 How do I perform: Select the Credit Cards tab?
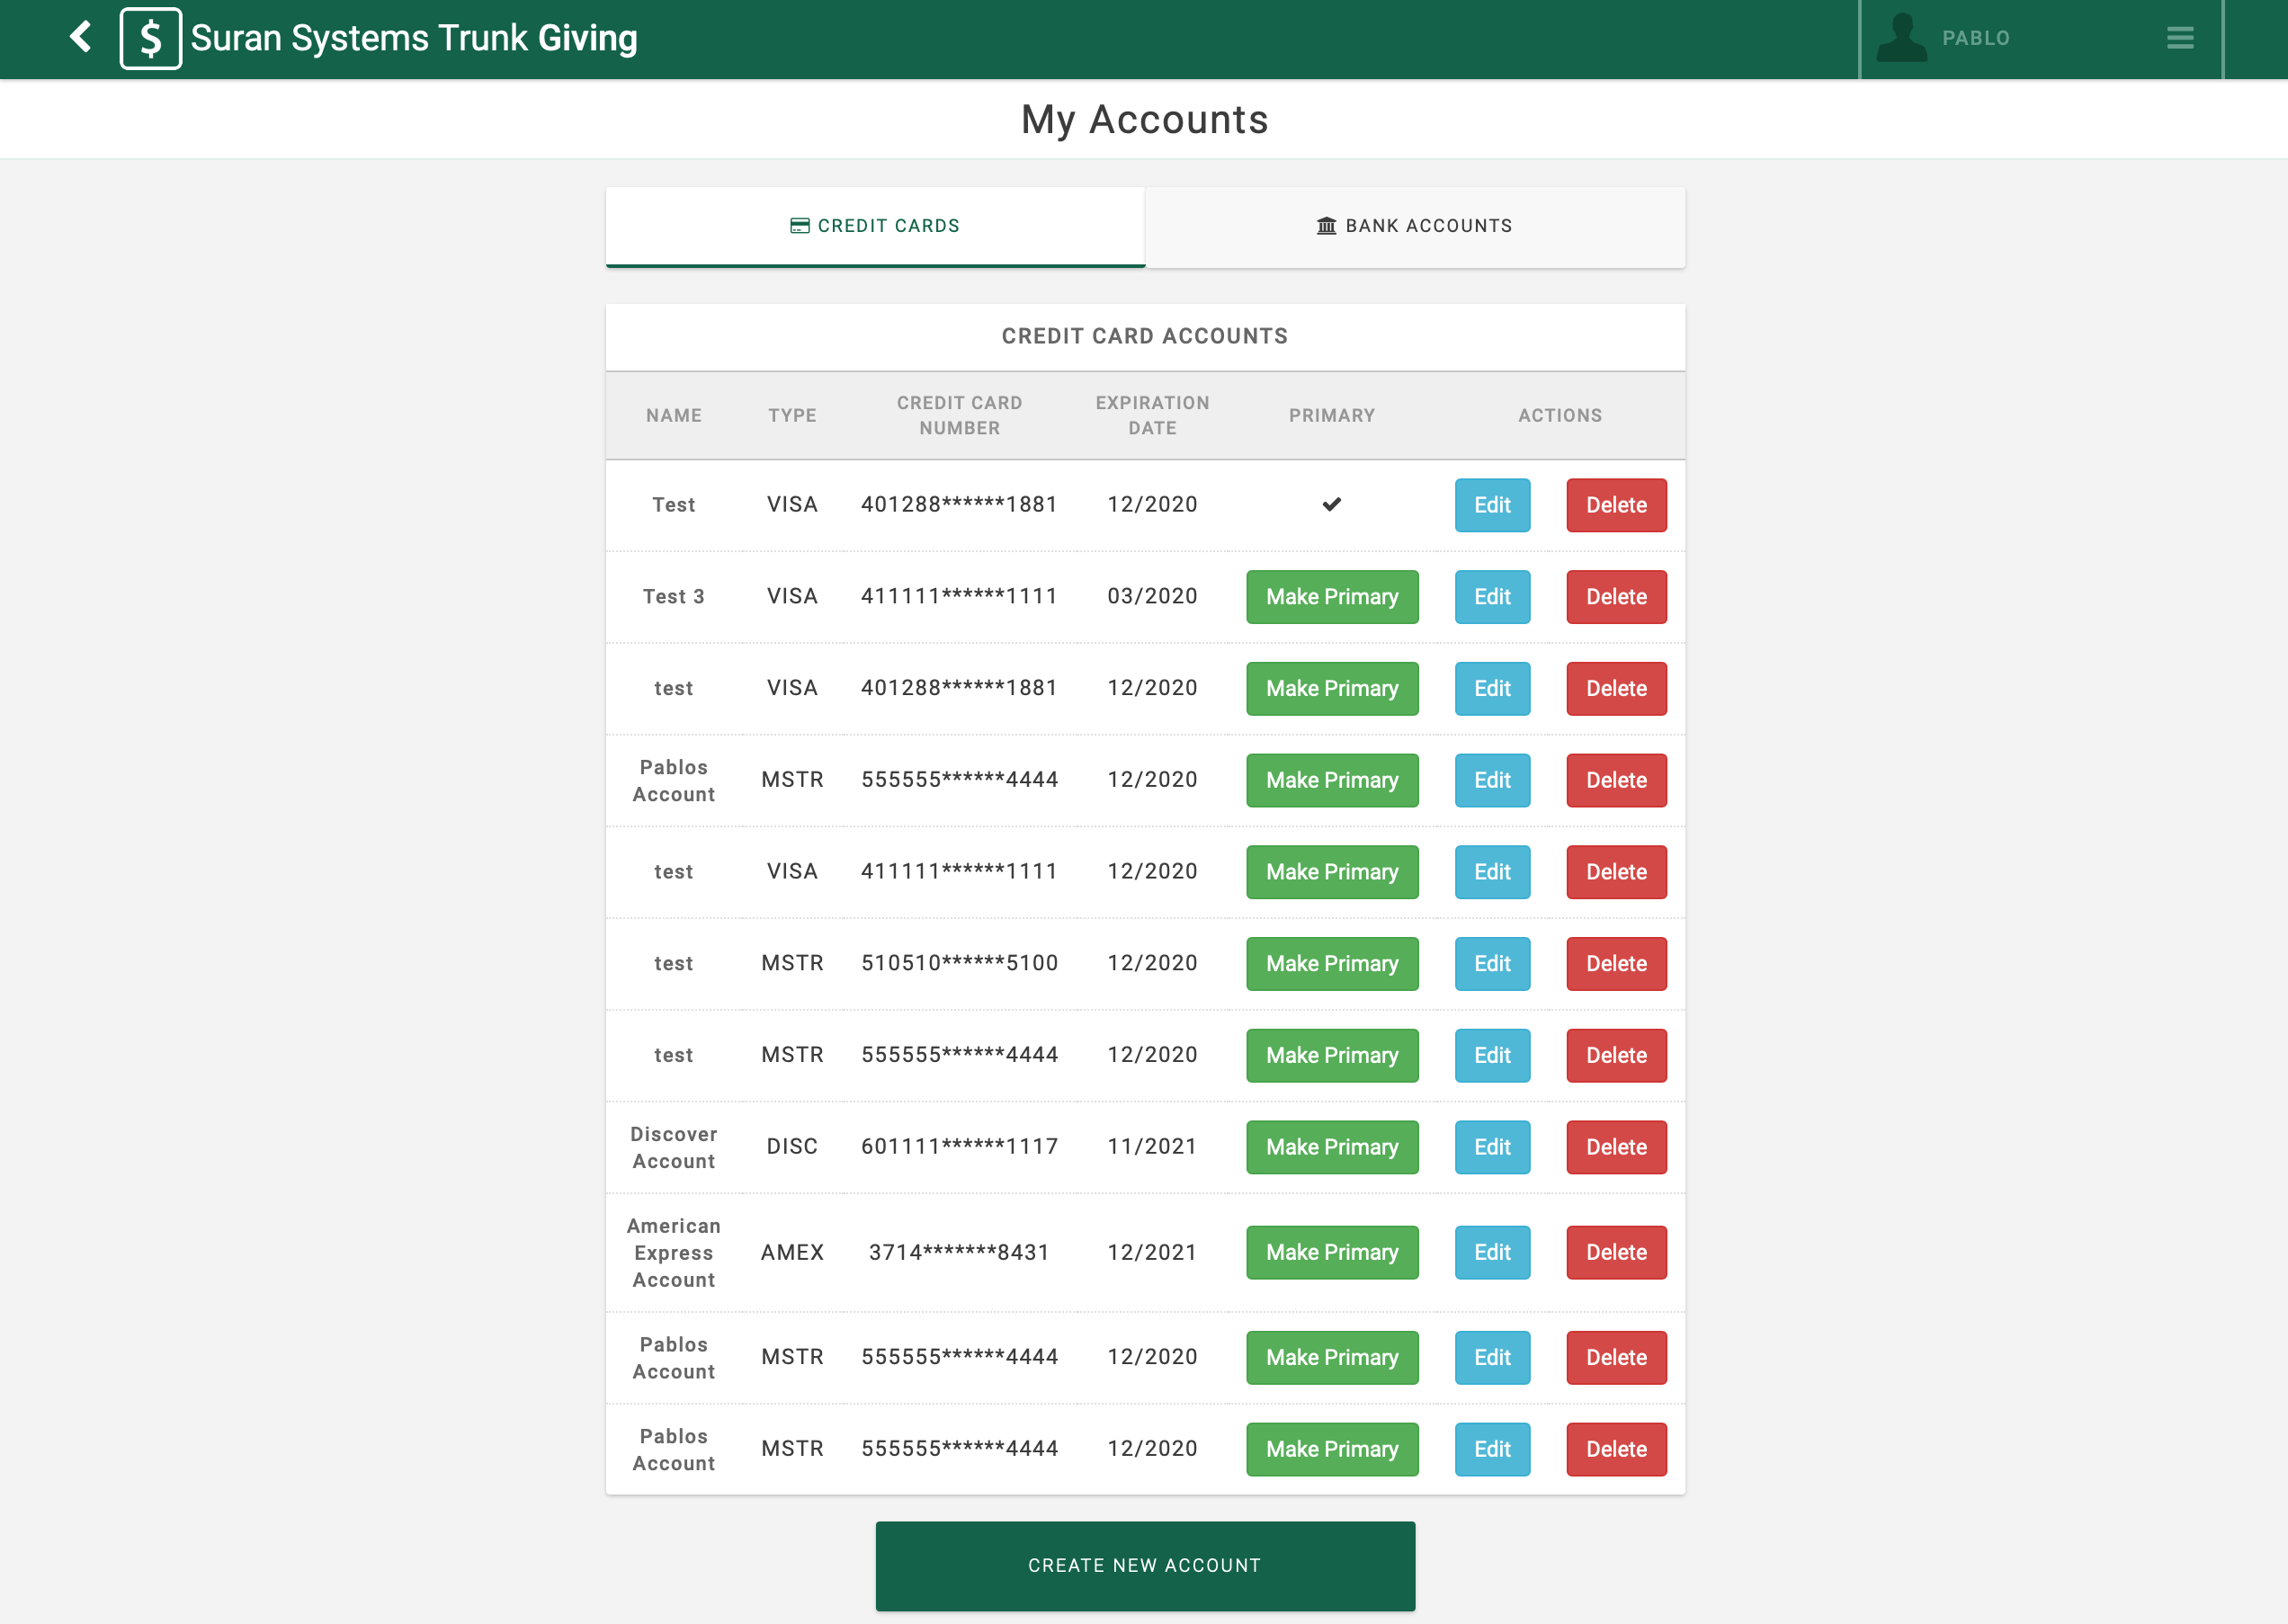pos(875,226)
